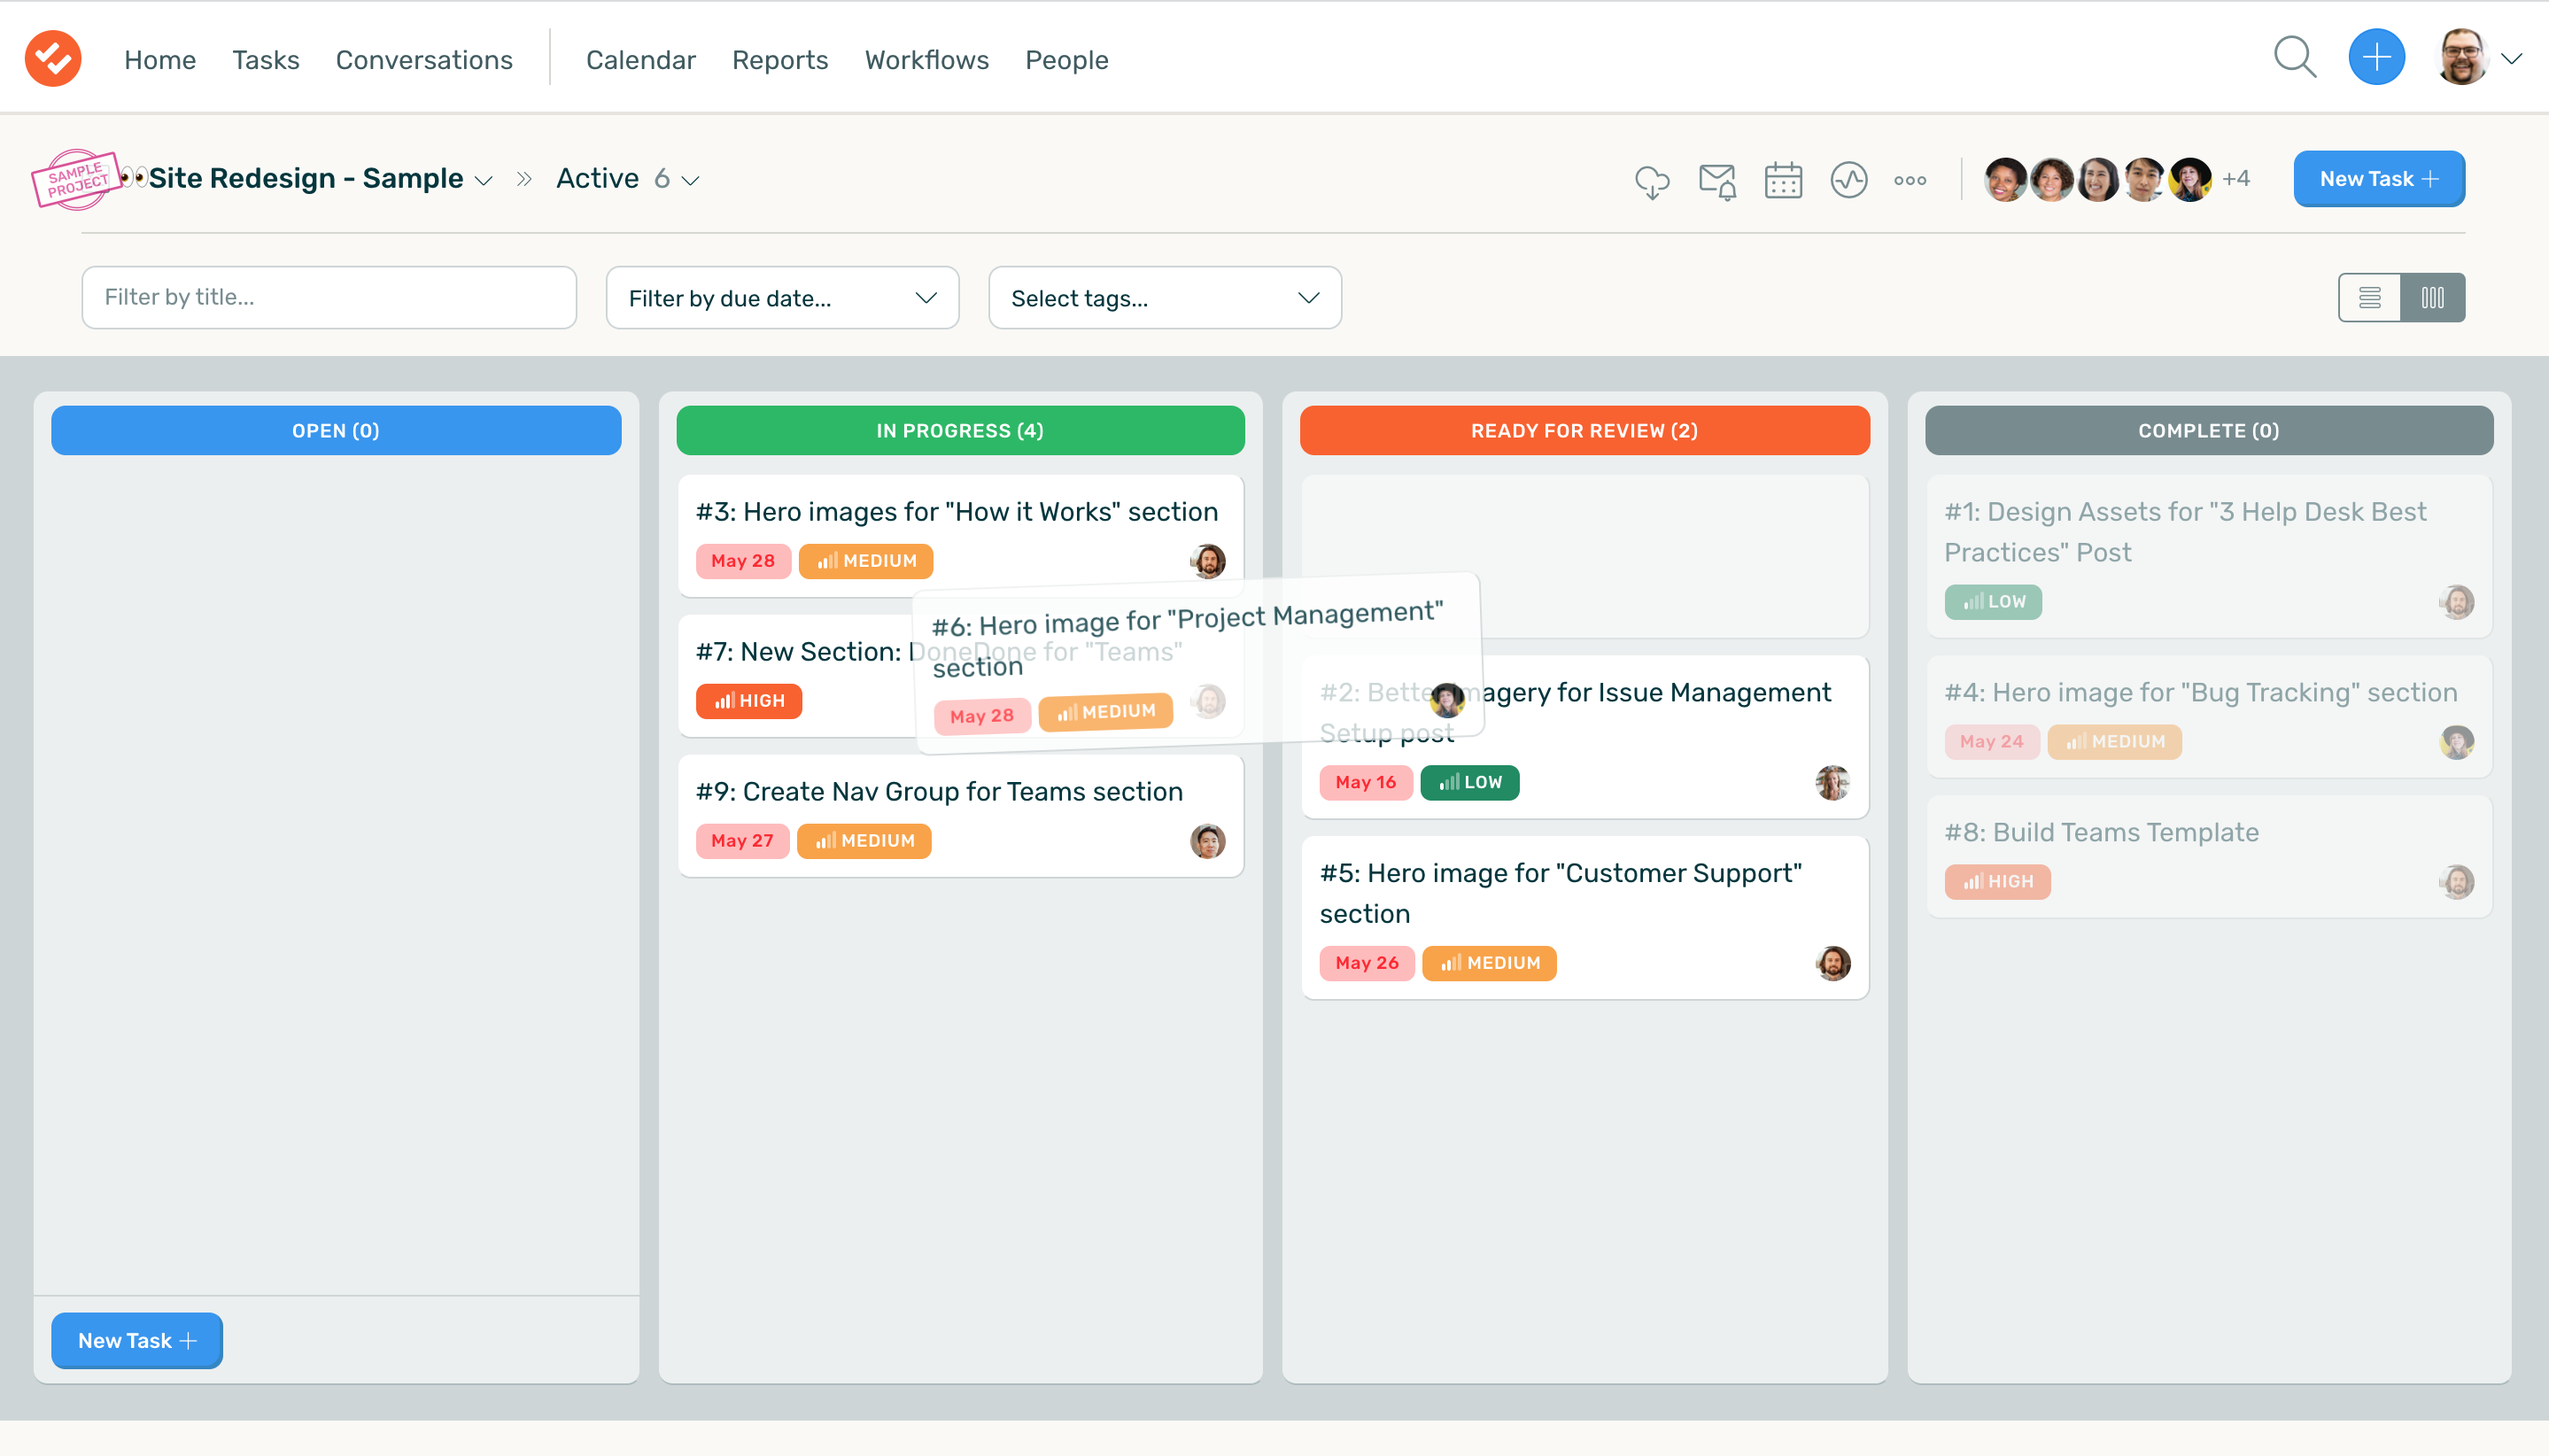Open the three-dots more options menu
Viewport: 2549px width, 1456px height.
point(1909,181)
